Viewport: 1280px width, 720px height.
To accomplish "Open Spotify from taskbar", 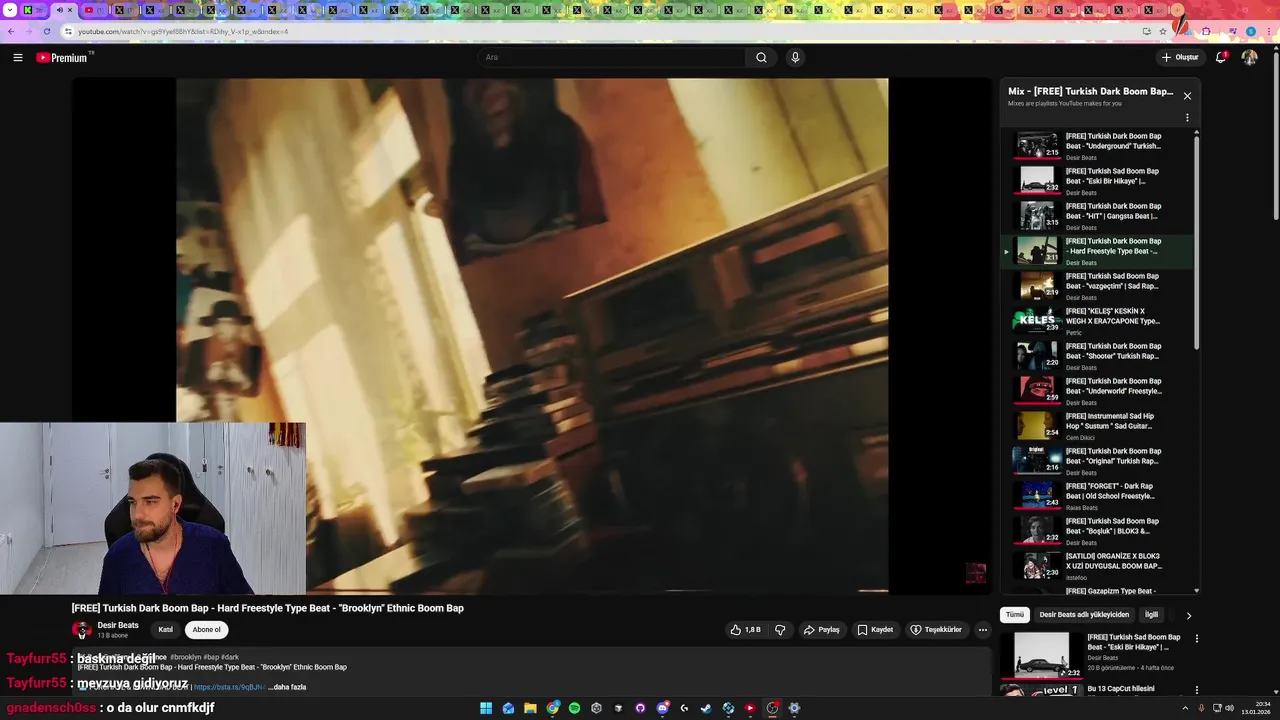I will [574, 708].
